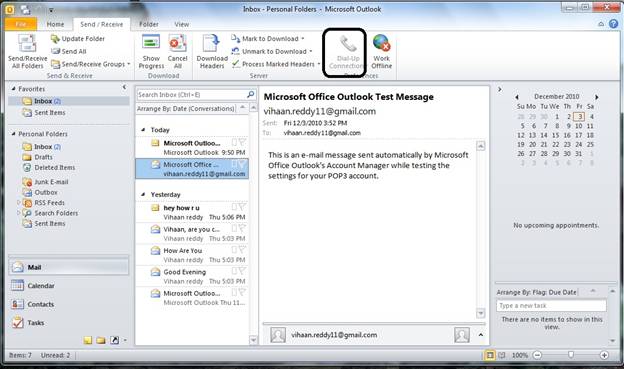Collapse the Personal Folders tree
The height and width of the screenshot is (369, 624).
[14, 134]
